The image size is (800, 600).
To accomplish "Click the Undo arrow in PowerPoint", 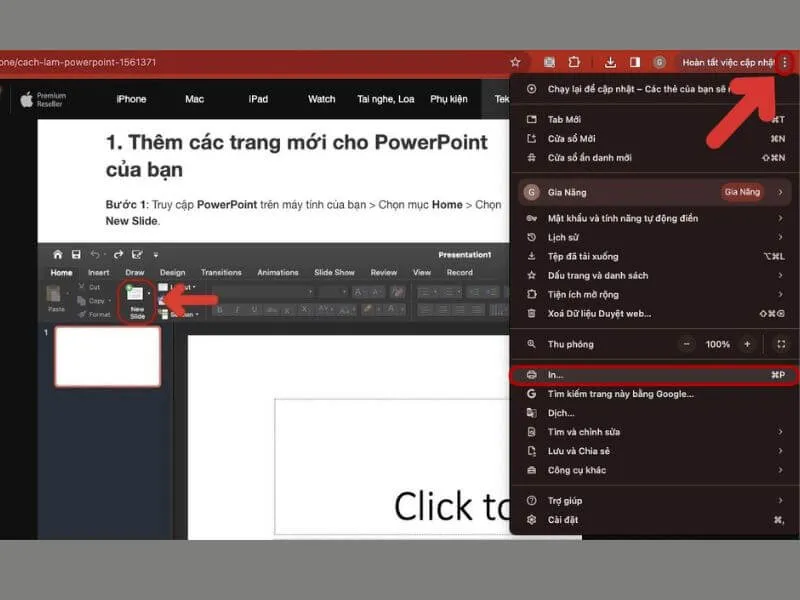I will [x=95, y=254].
